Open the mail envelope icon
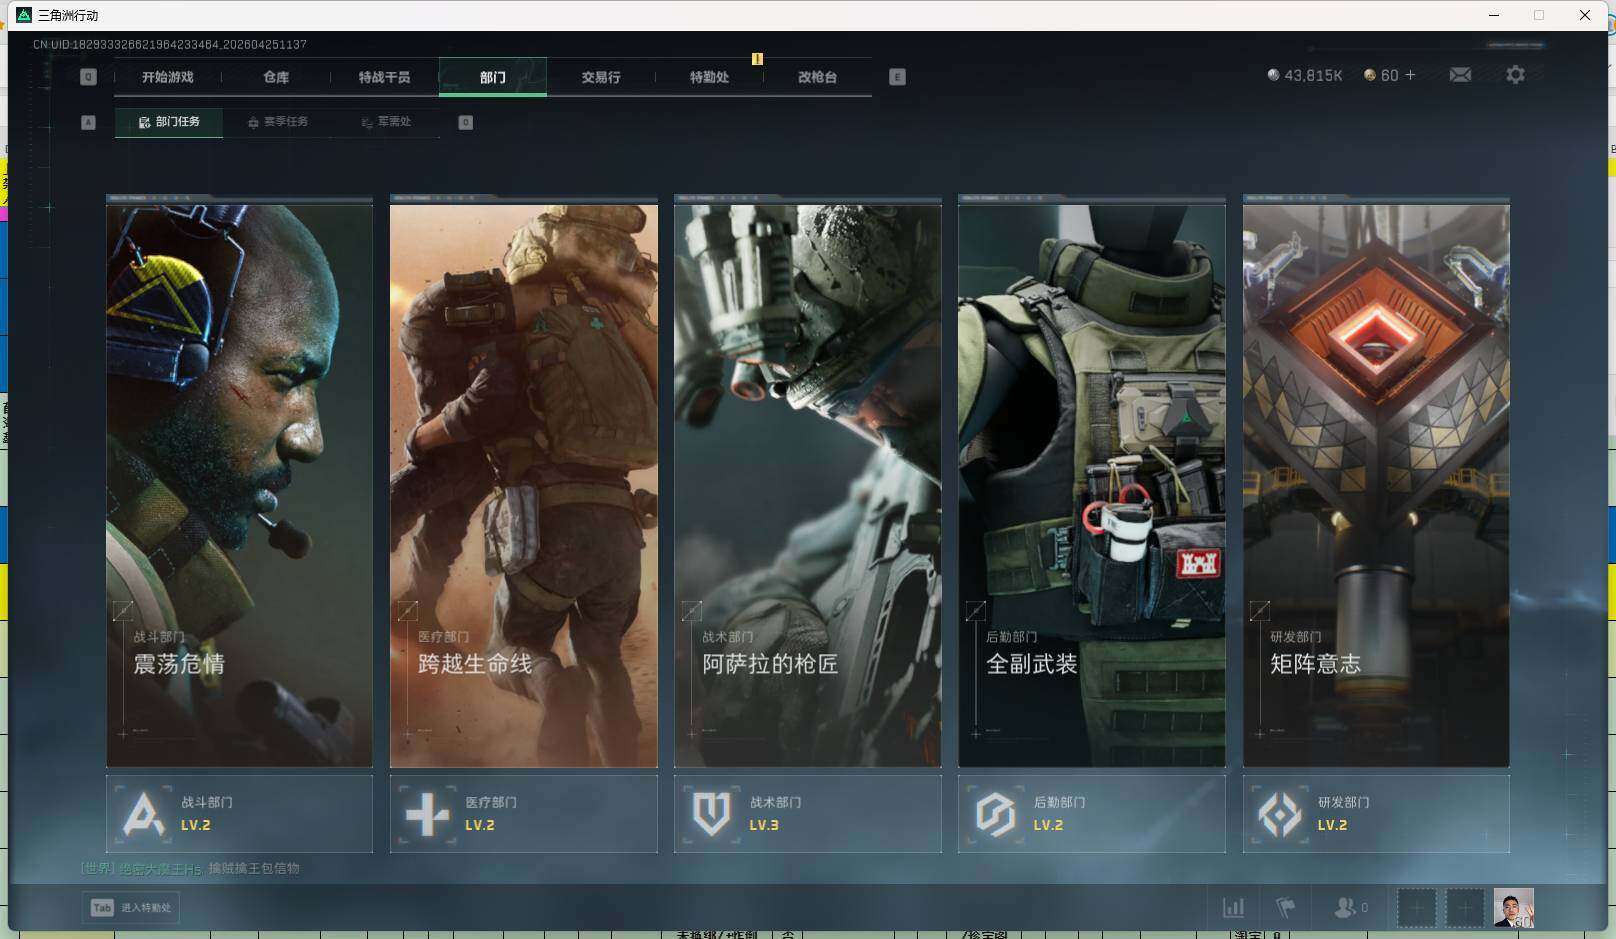This screenshot has height=939, width=1616. [x=1460, y=75]
